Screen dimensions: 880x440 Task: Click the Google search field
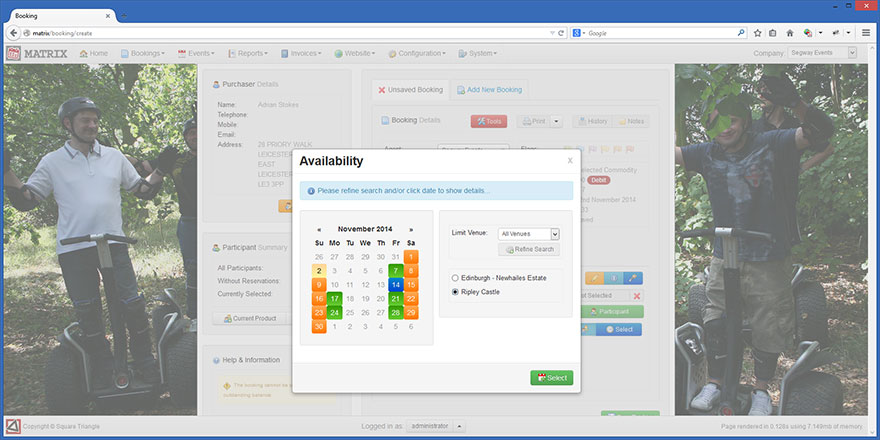tap(661, 33)
